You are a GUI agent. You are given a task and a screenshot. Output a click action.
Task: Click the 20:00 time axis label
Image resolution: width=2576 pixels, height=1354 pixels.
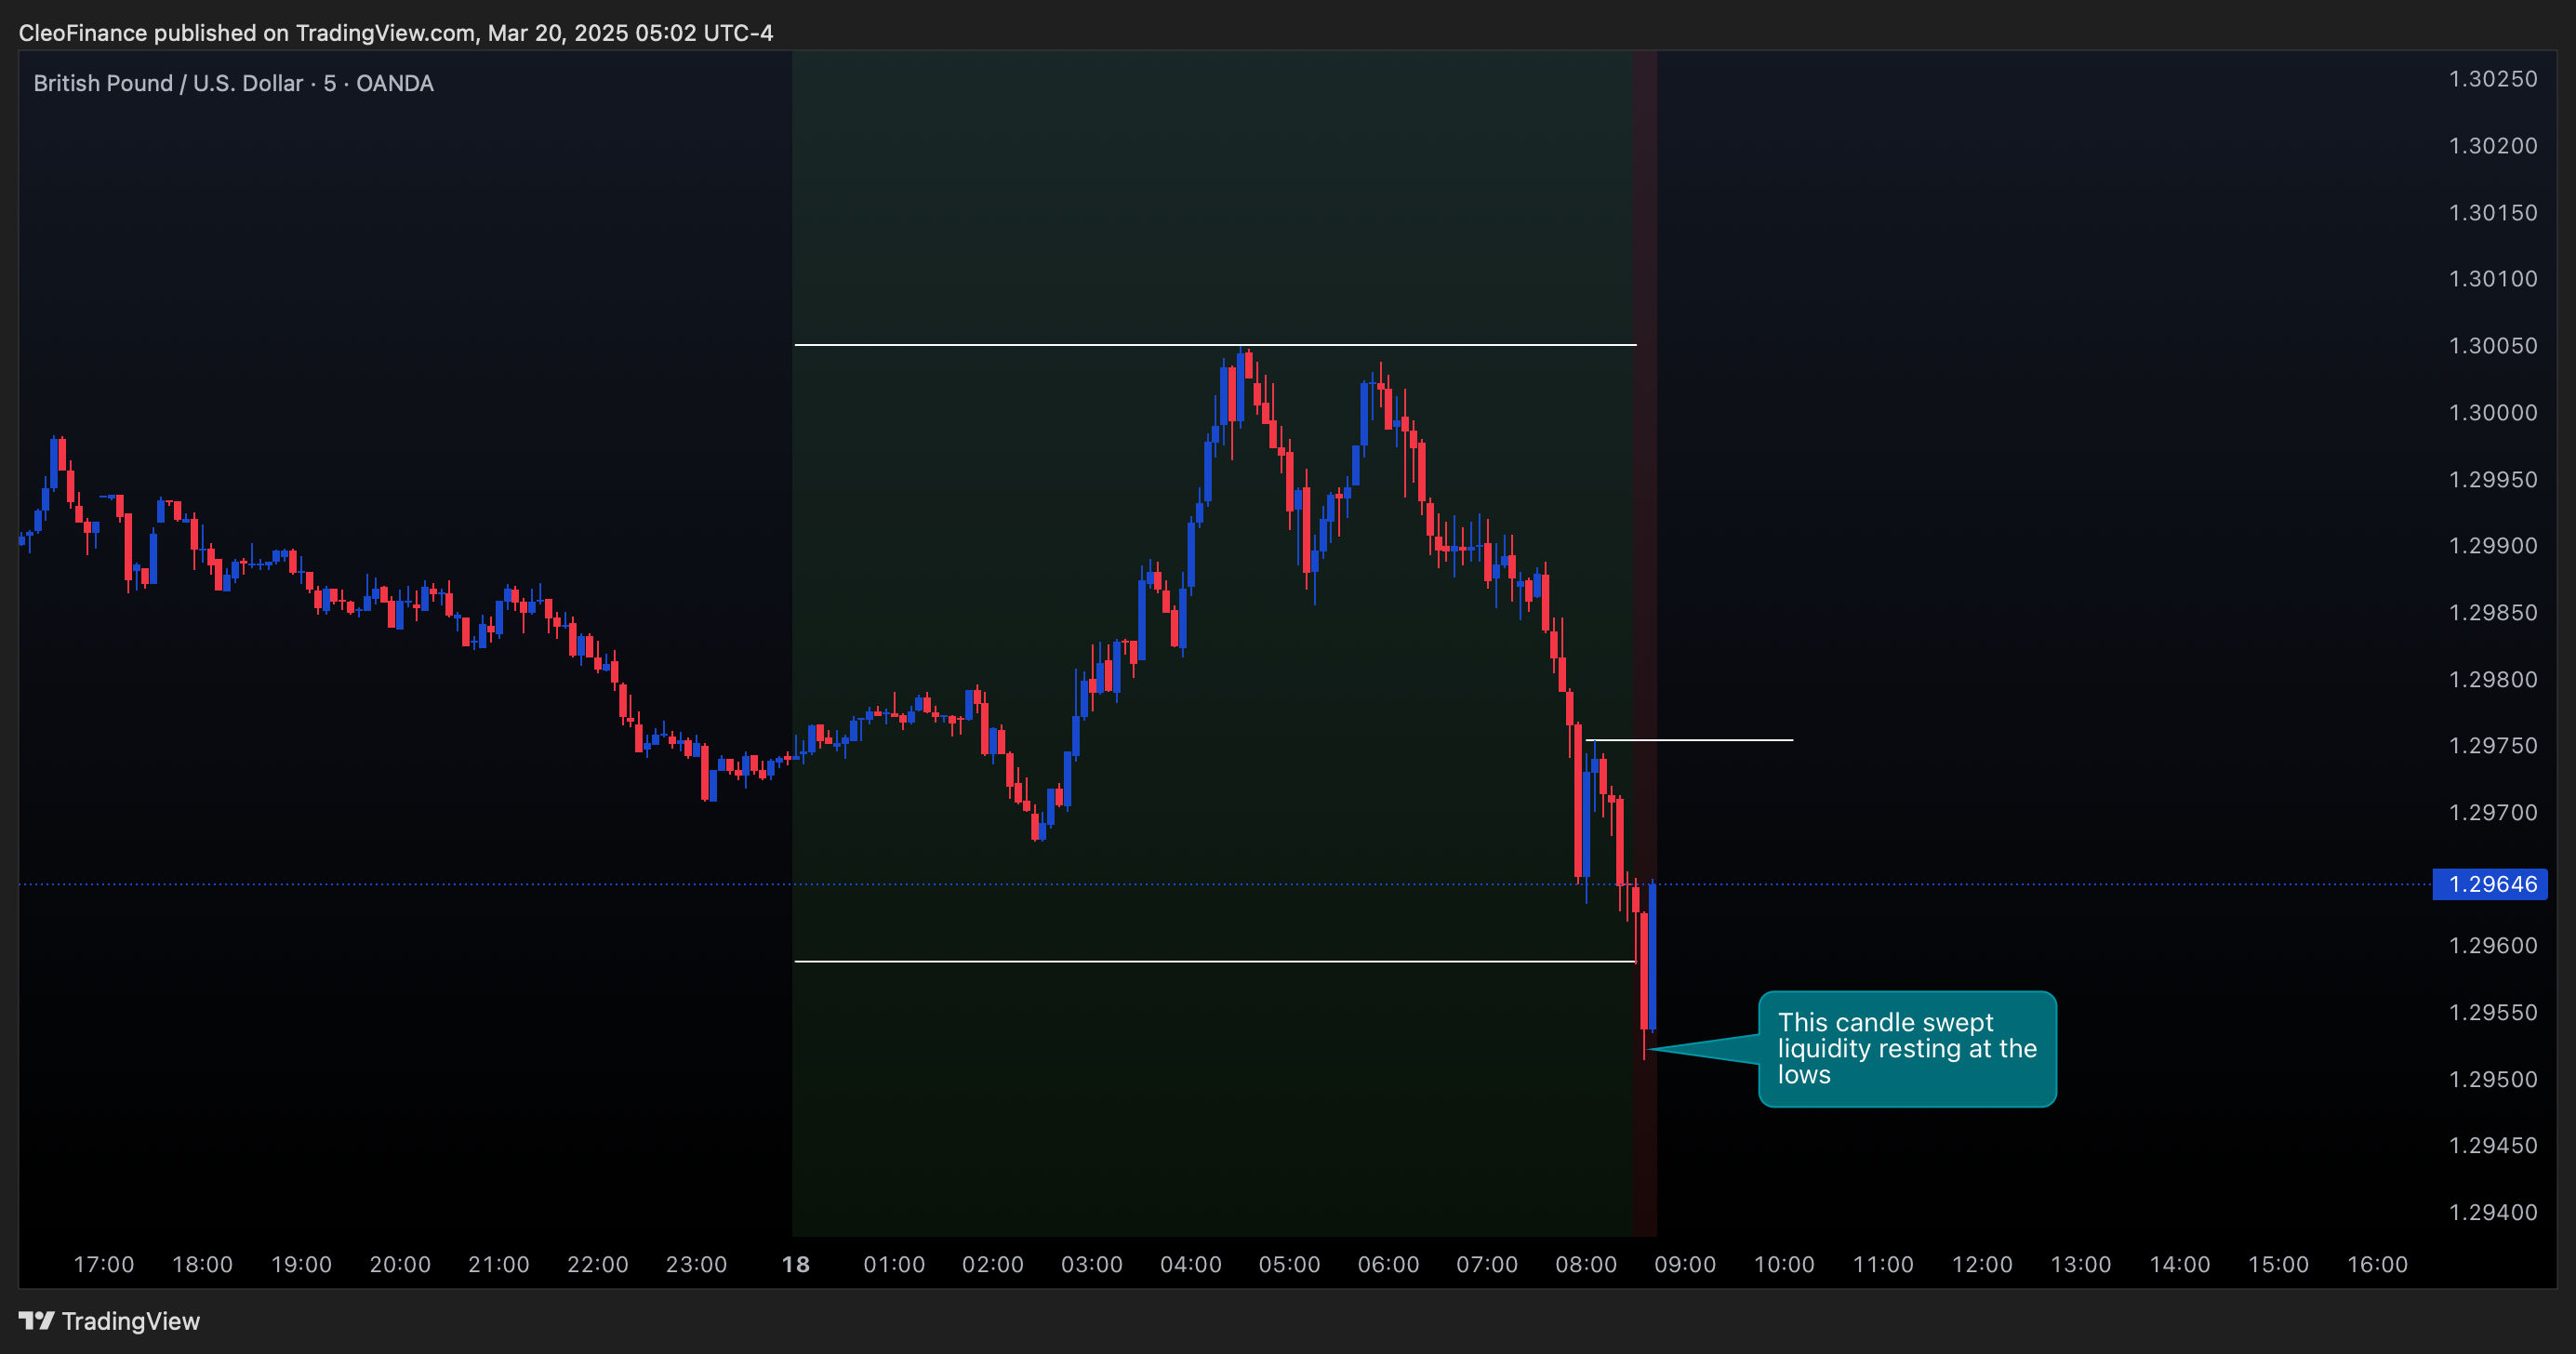tap(400, 1265)
